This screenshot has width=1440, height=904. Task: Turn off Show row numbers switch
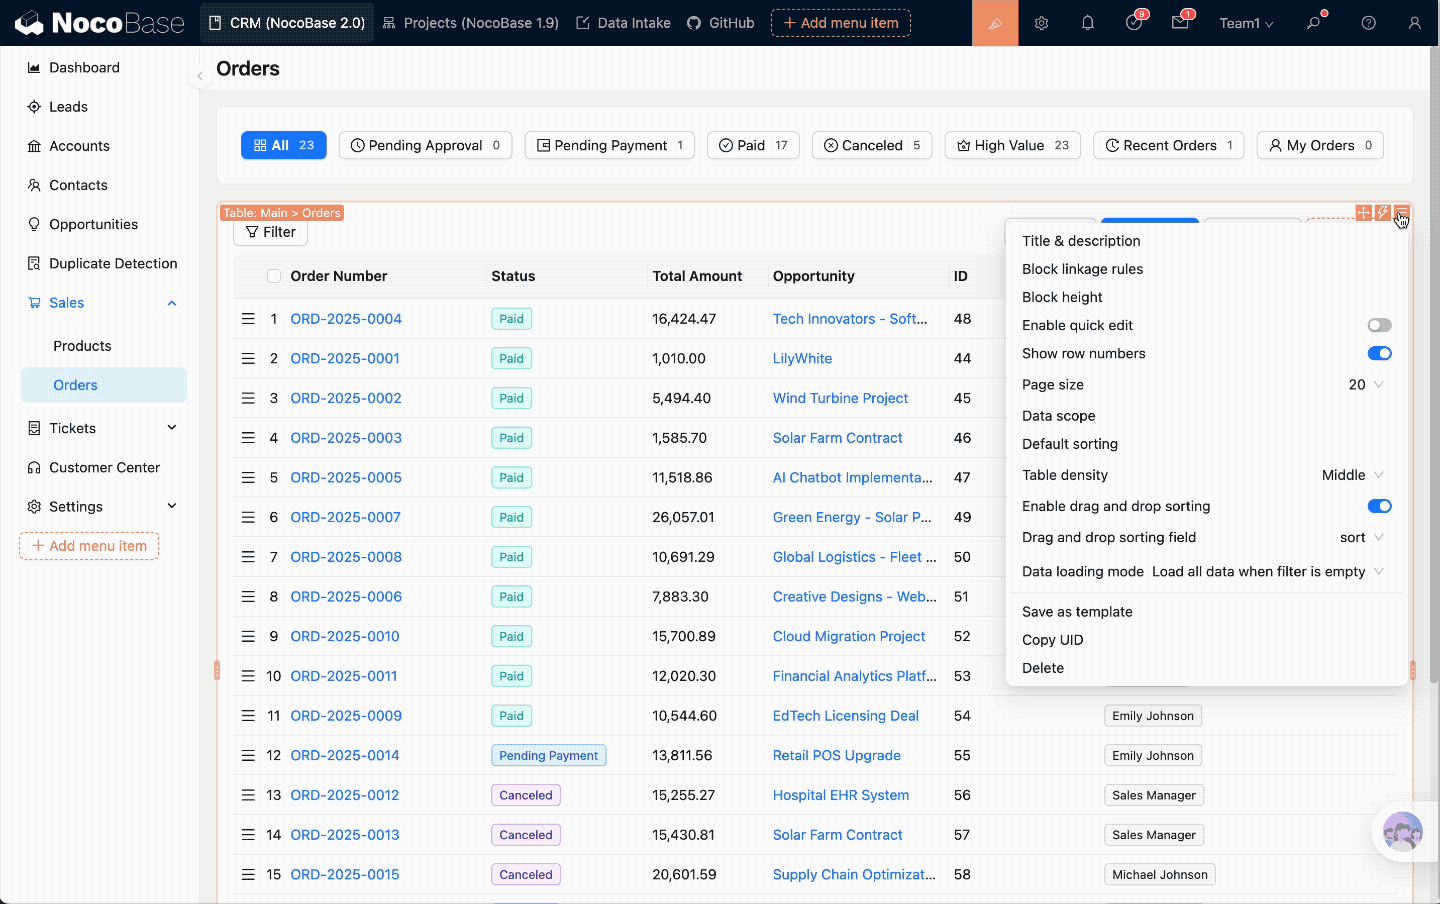pos(1379,353)
